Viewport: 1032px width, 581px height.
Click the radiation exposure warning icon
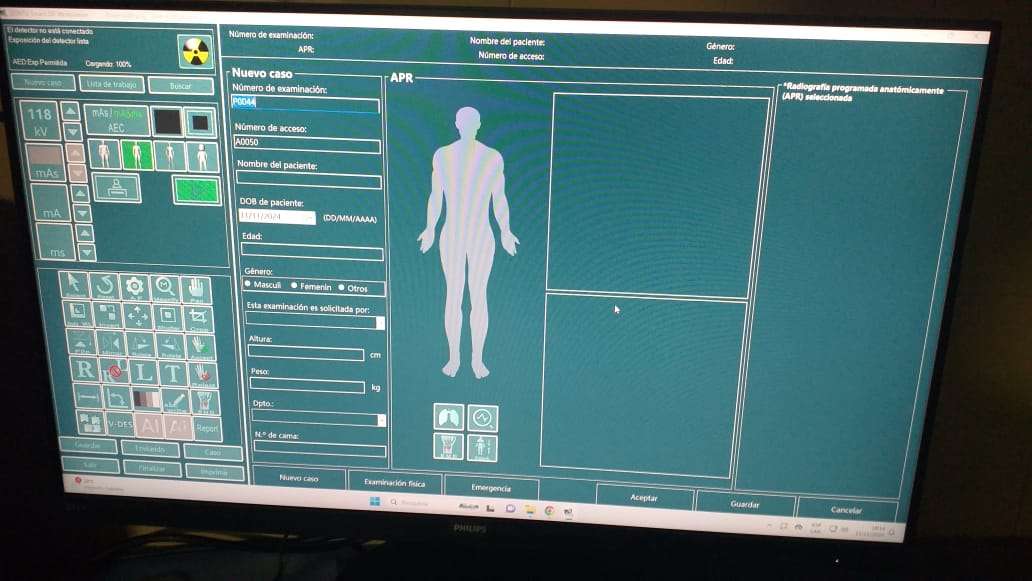tap(194, 50)
